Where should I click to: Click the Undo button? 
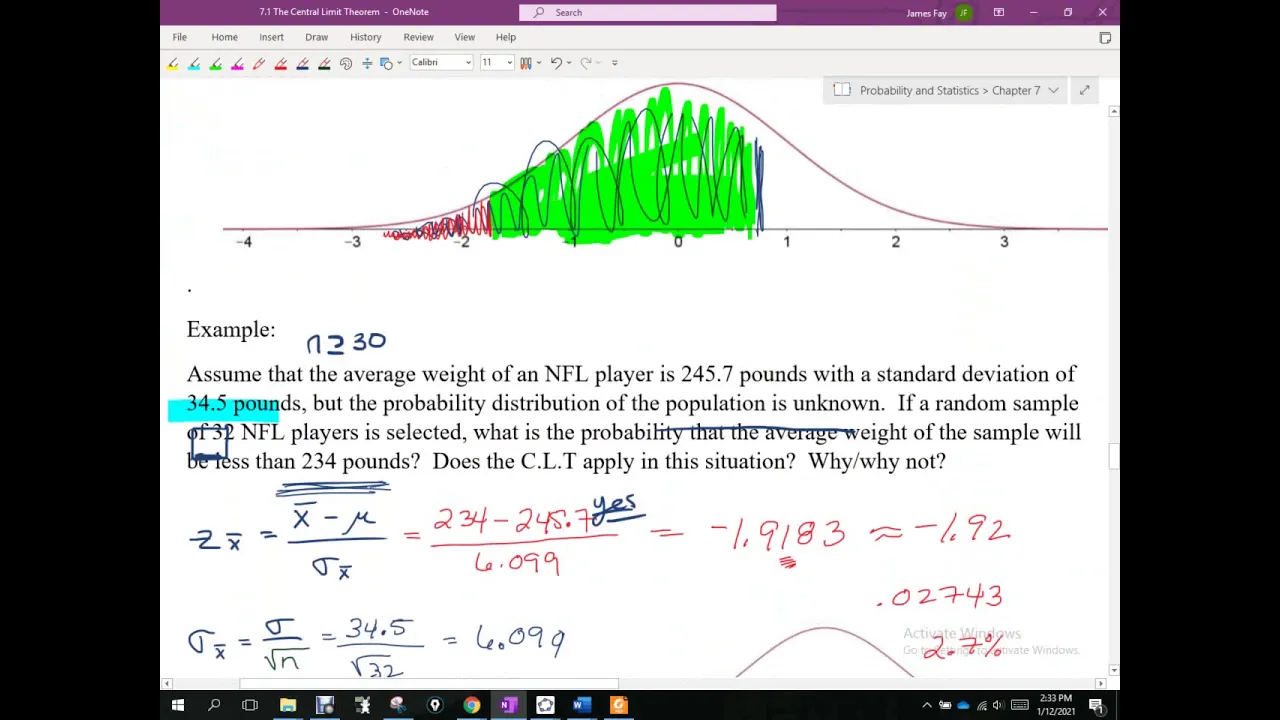point(556,63)
